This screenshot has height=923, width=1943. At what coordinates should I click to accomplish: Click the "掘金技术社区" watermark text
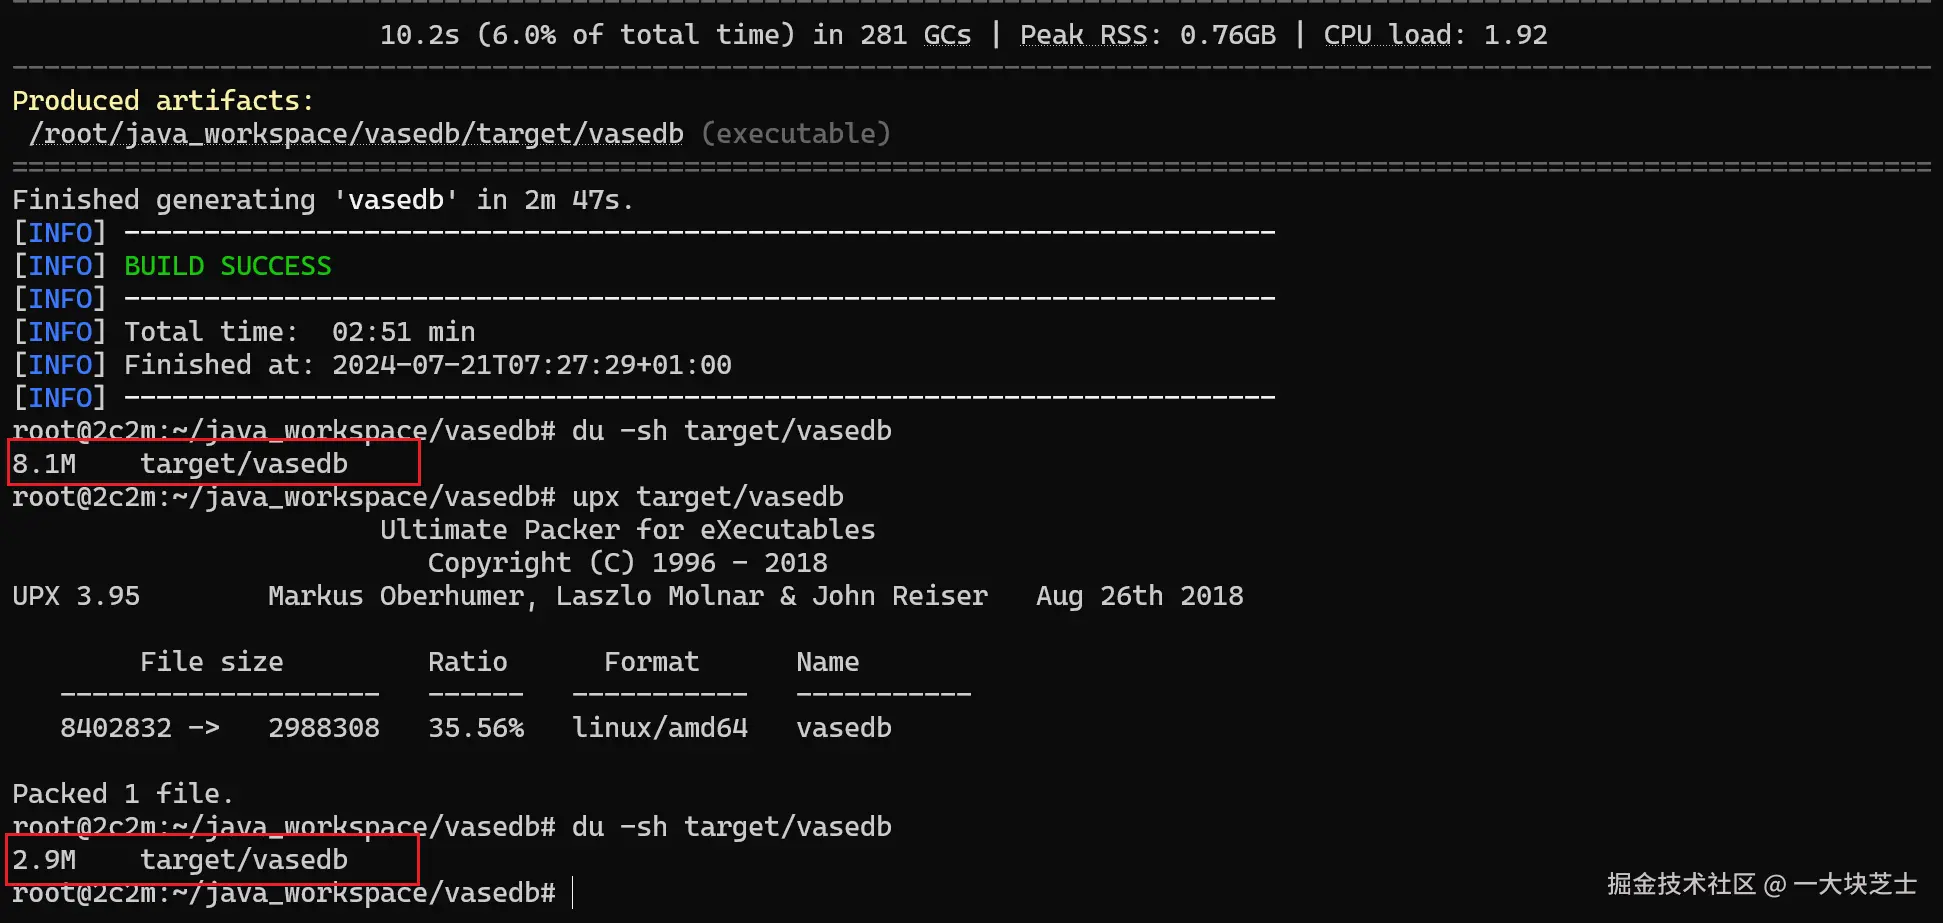(1681, 884)
